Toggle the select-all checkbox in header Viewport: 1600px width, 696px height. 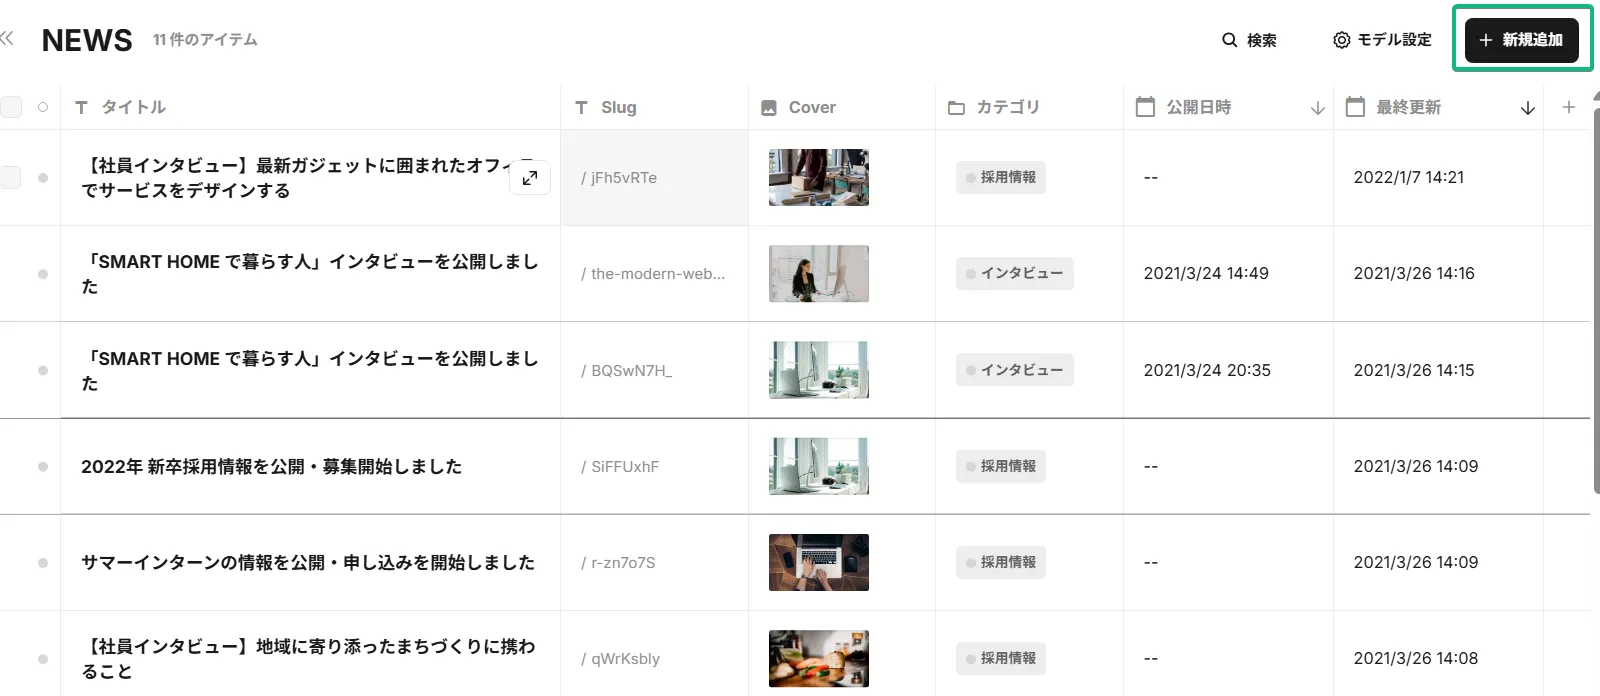pos(11,107)
